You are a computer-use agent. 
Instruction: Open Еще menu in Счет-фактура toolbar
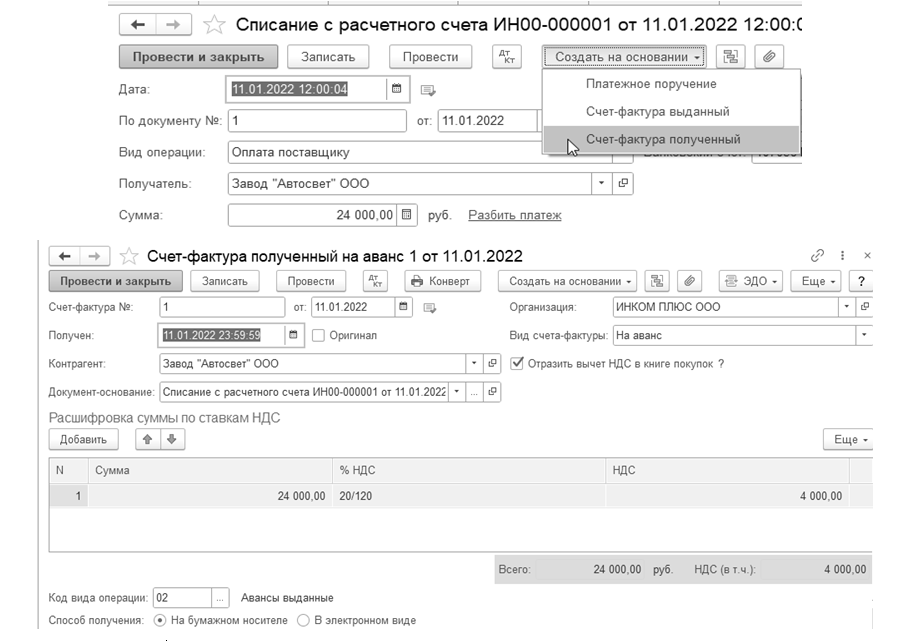(815, 281)
